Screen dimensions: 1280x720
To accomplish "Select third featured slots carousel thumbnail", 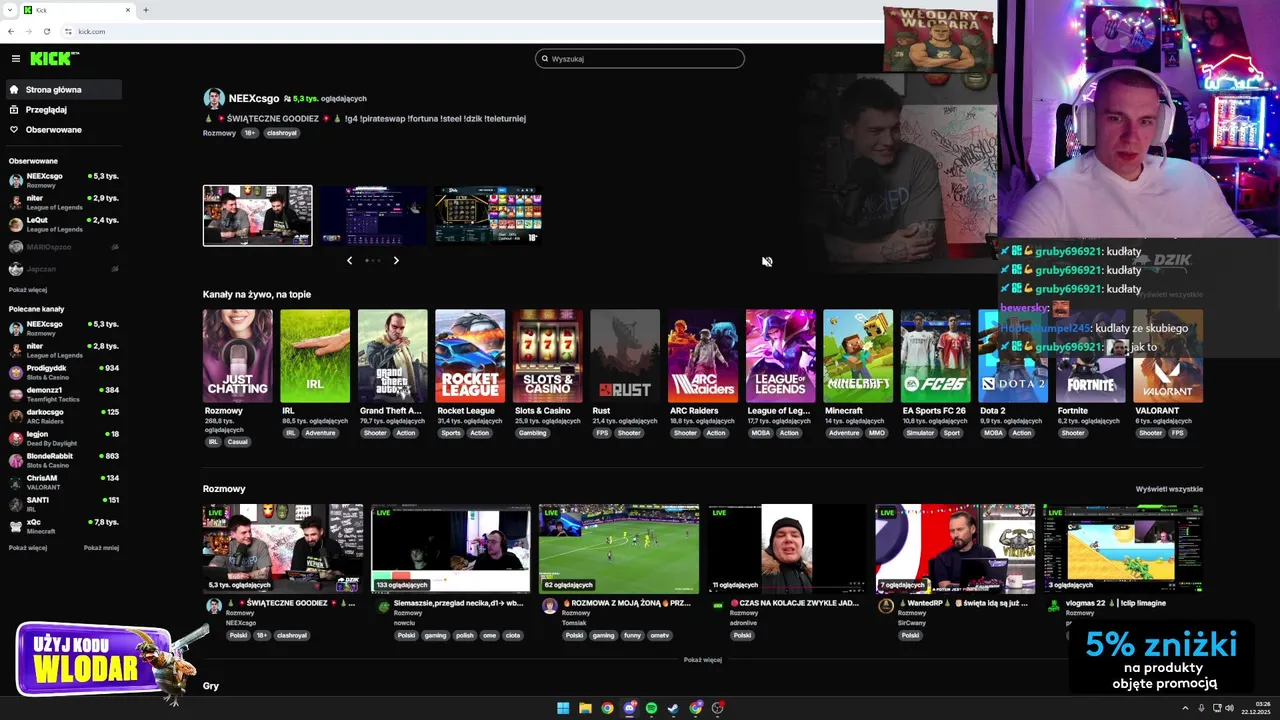I will point(488,215).
